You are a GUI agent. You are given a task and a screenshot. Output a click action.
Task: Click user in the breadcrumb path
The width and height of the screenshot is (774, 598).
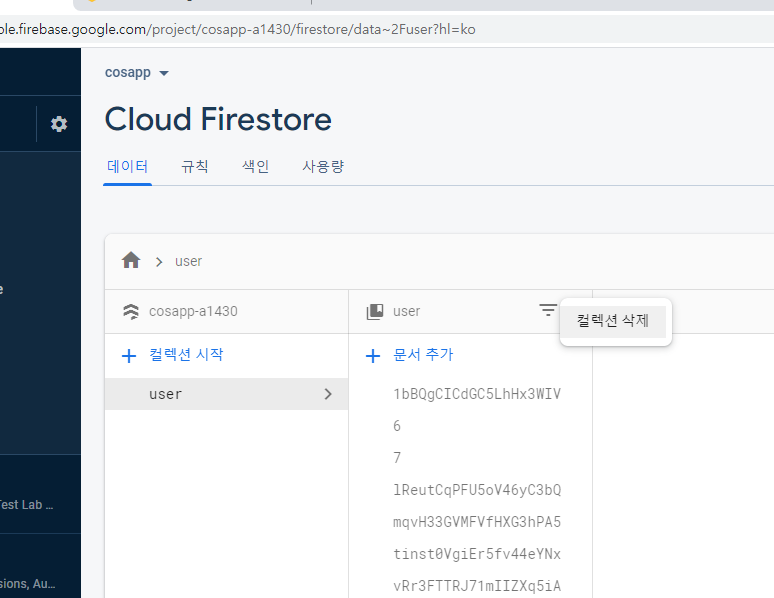[189, 261]
